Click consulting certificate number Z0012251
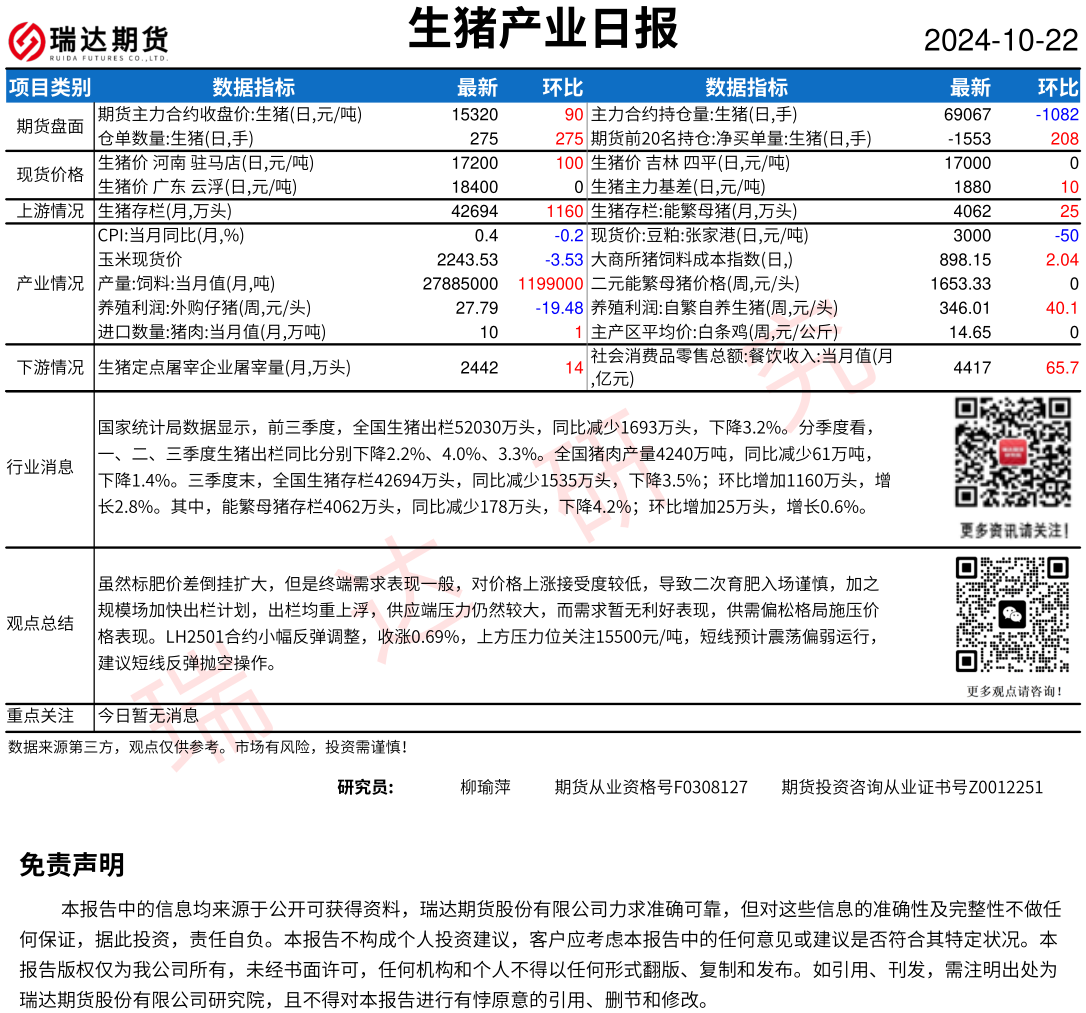Screen dimensions: 1086x1013 click(x=911, y=787)
